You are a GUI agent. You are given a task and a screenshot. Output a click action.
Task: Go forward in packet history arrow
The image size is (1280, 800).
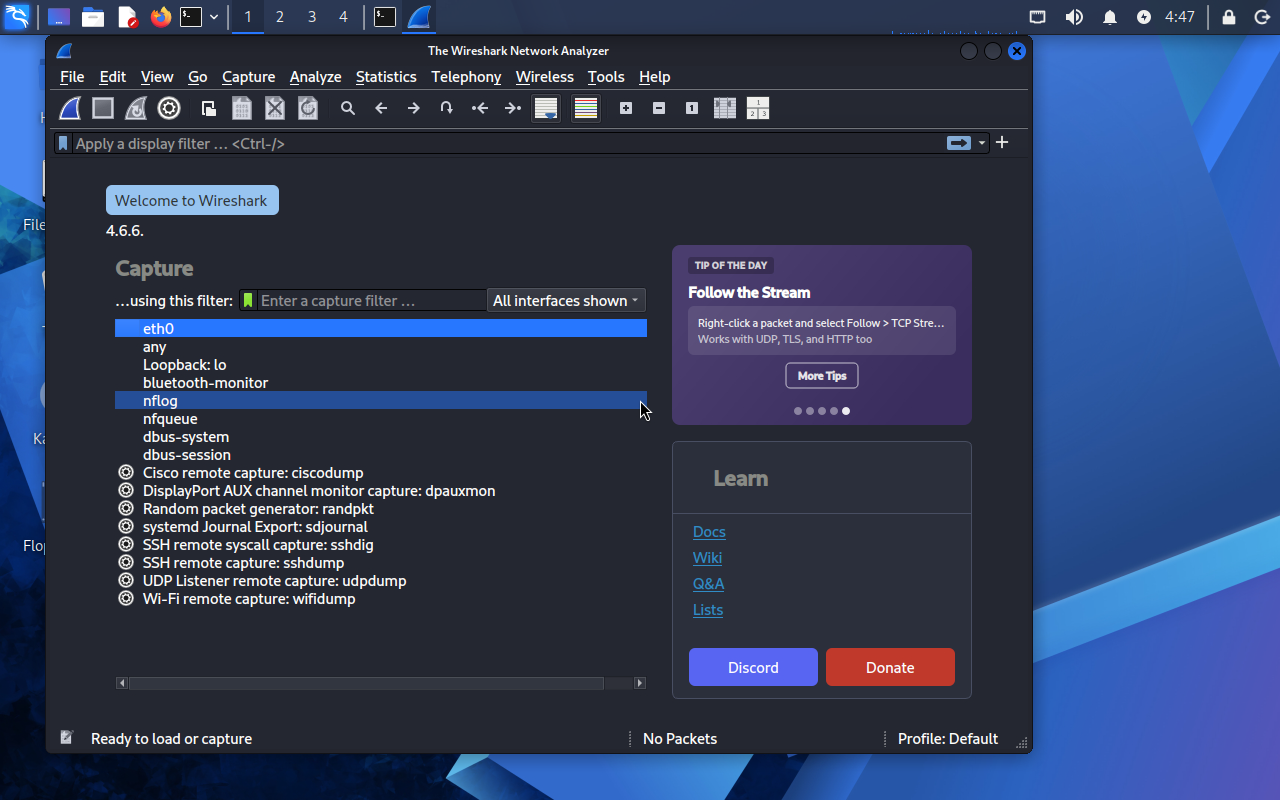(414, 108)
